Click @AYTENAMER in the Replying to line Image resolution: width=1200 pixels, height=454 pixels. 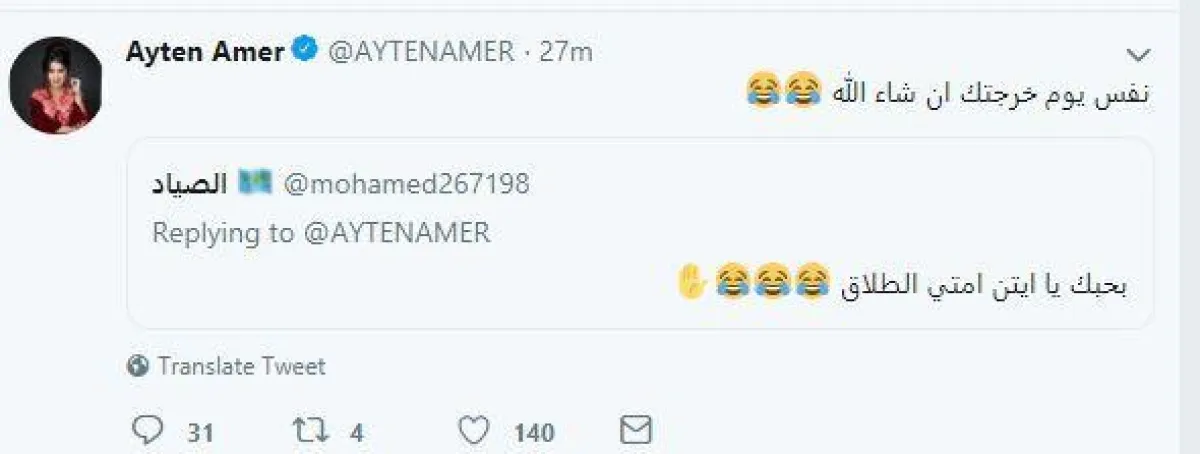pyautogui.click(x=397, y=233)
